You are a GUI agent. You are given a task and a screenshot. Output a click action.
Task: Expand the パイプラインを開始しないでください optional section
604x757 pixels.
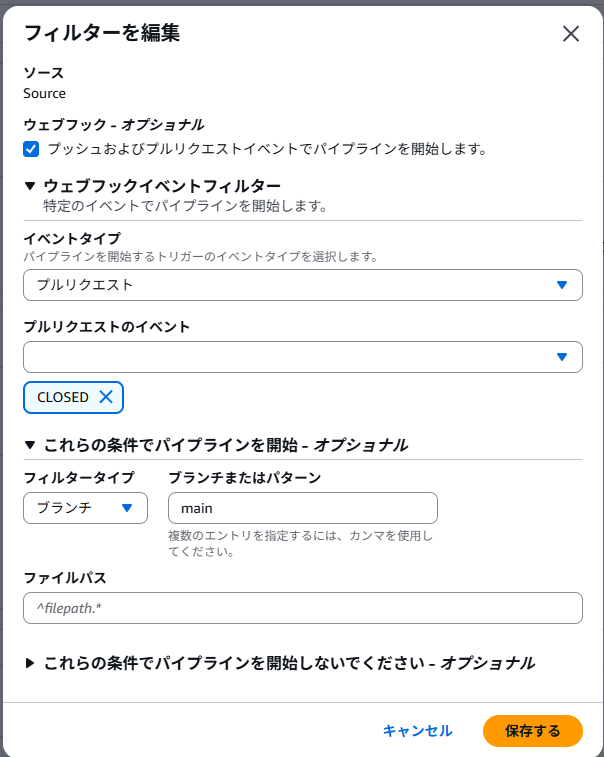click(x=289, y=662)
